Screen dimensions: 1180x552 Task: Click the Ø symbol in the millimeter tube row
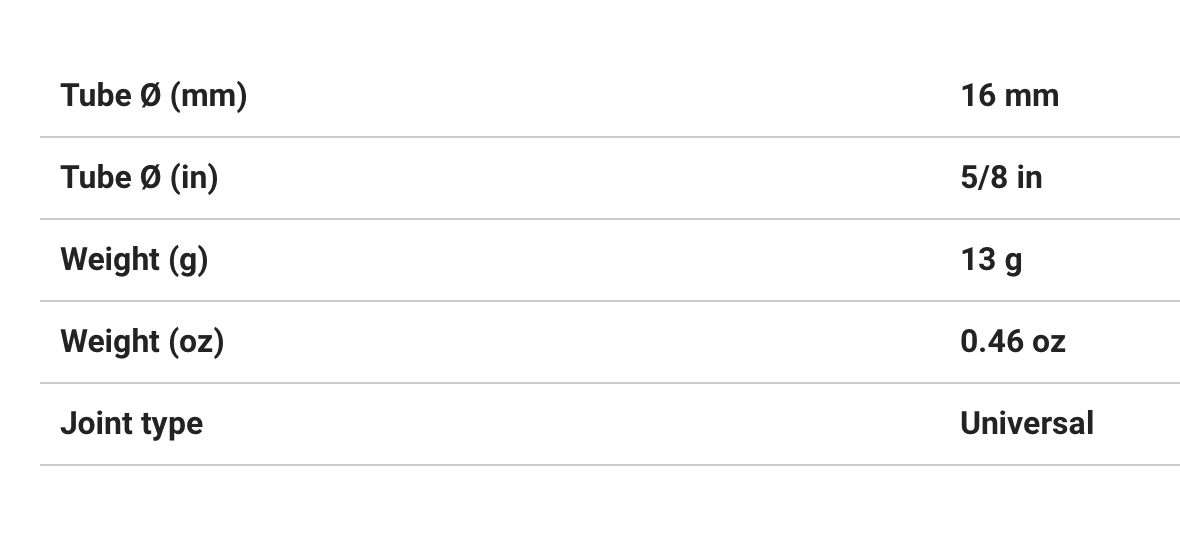pyautogui.click(x=151, y=96)
